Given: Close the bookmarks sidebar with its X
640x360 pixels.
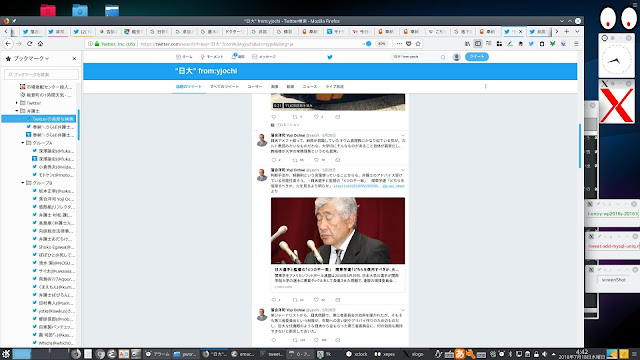Looking at the screenshot, I should tap(74, 59).
